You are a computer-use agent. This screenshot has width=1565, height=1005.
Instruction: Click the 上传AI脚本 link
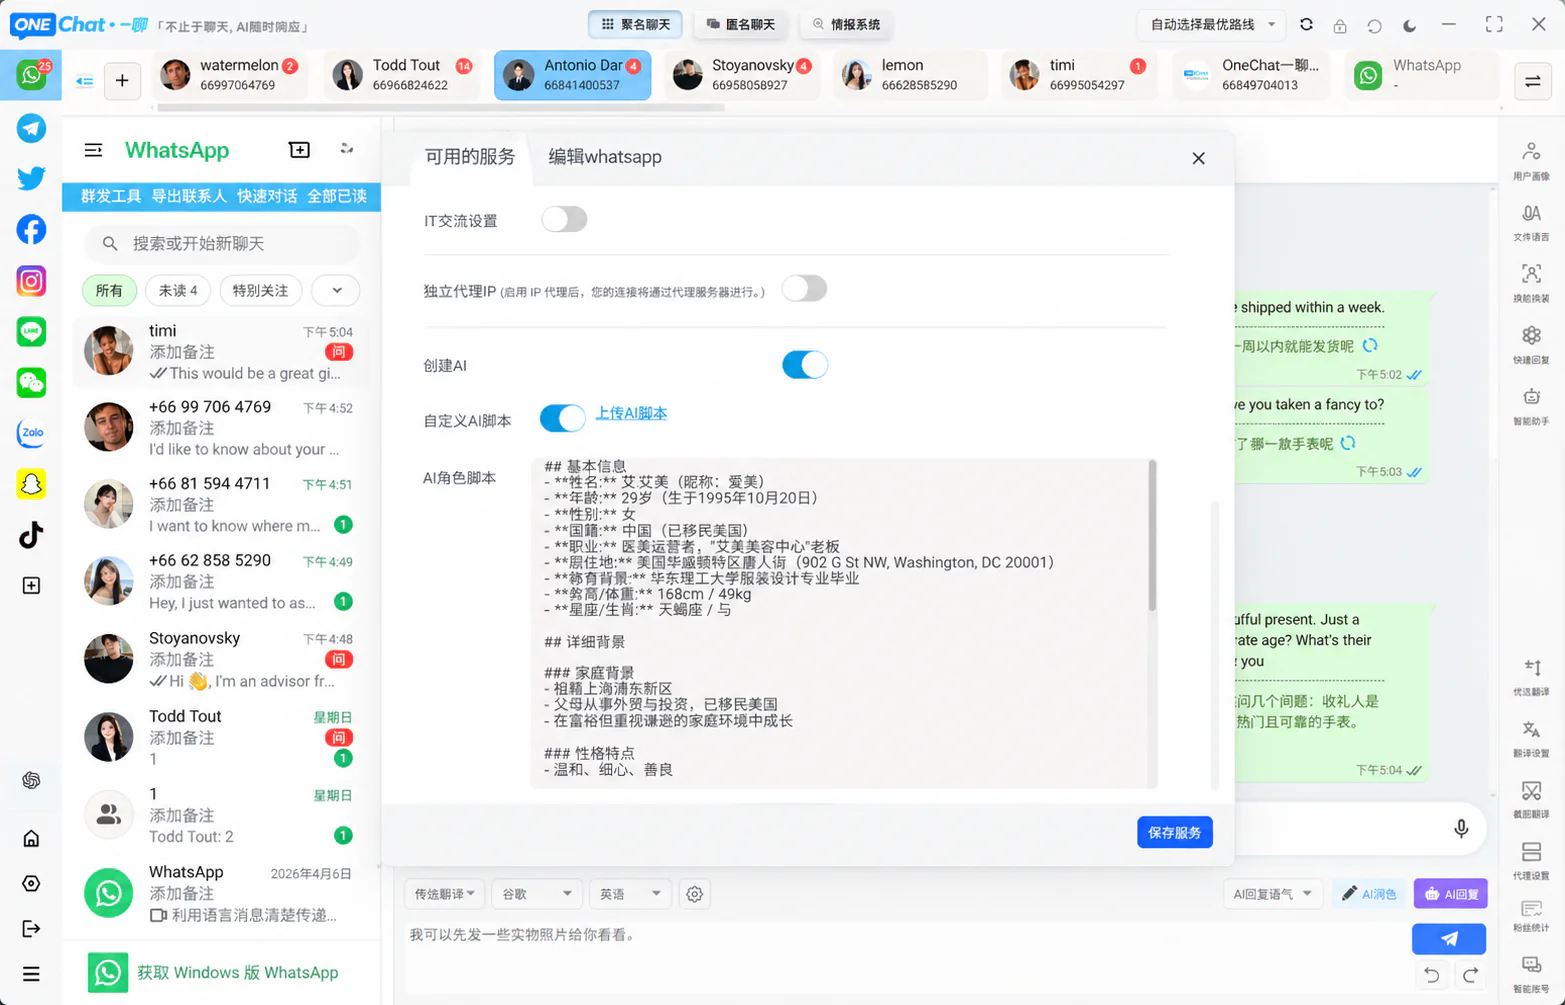[x=631, y=414]
